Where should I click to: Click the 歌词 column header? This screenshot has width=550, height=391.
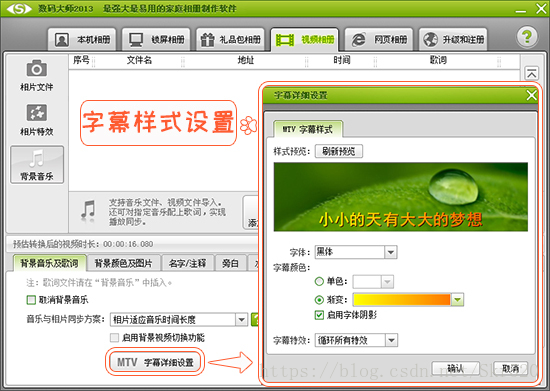pos(438,60)
